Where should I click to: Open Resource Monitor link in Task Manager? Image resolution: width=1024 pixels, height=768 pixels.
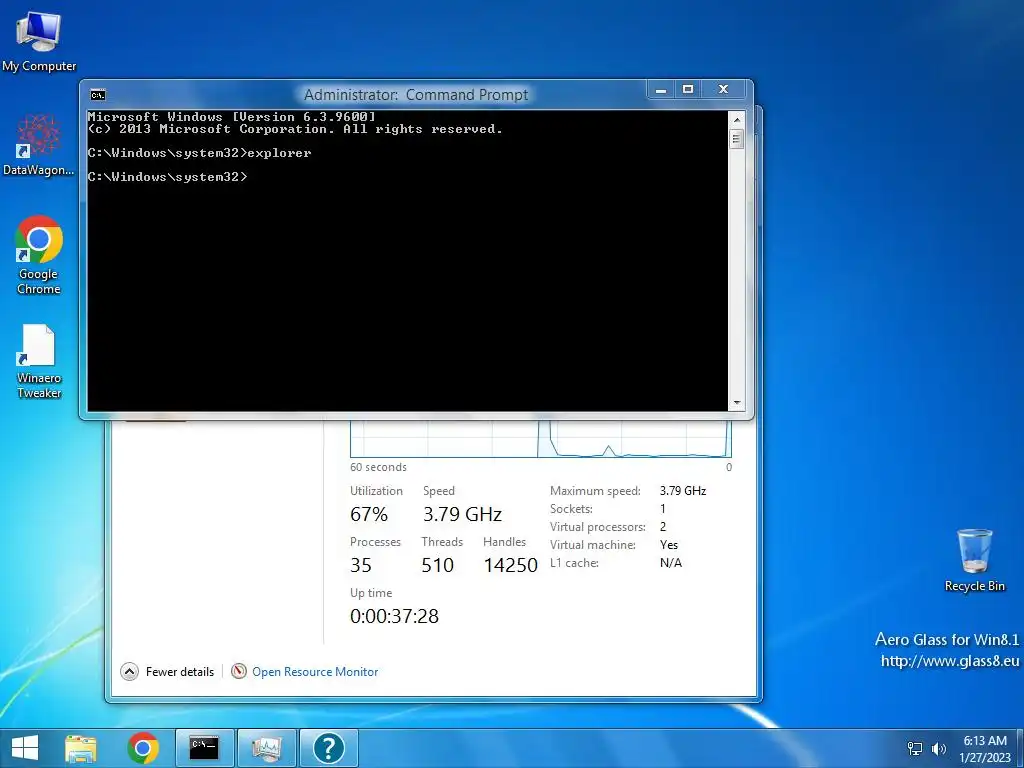(x=315, y=671)
